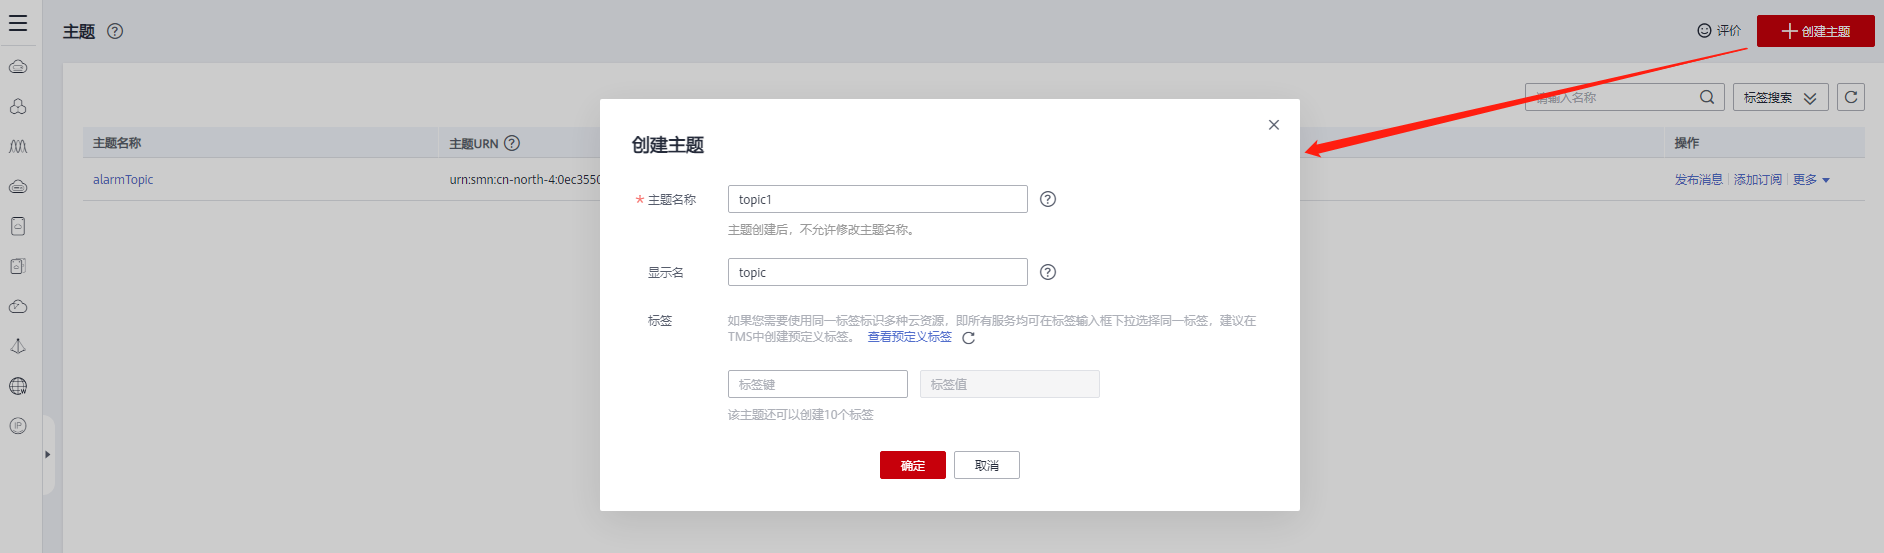Screen dimensions: 1884x553
Task: Open the fifth sidebar document icon
Action: 18,226
